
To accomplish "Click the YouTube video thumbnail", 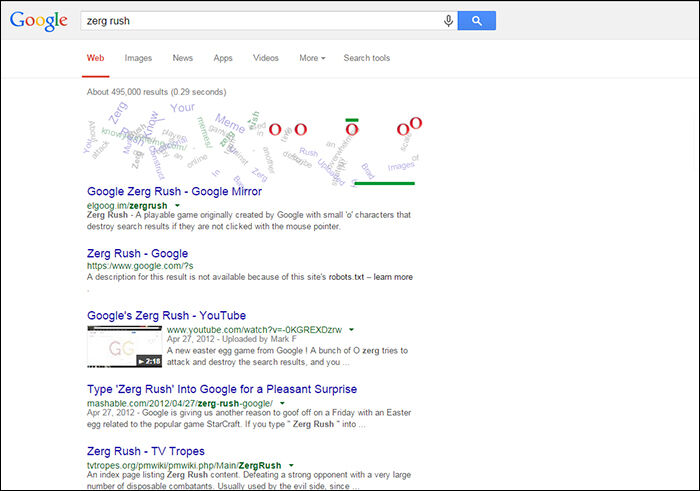I will point(125,347).
